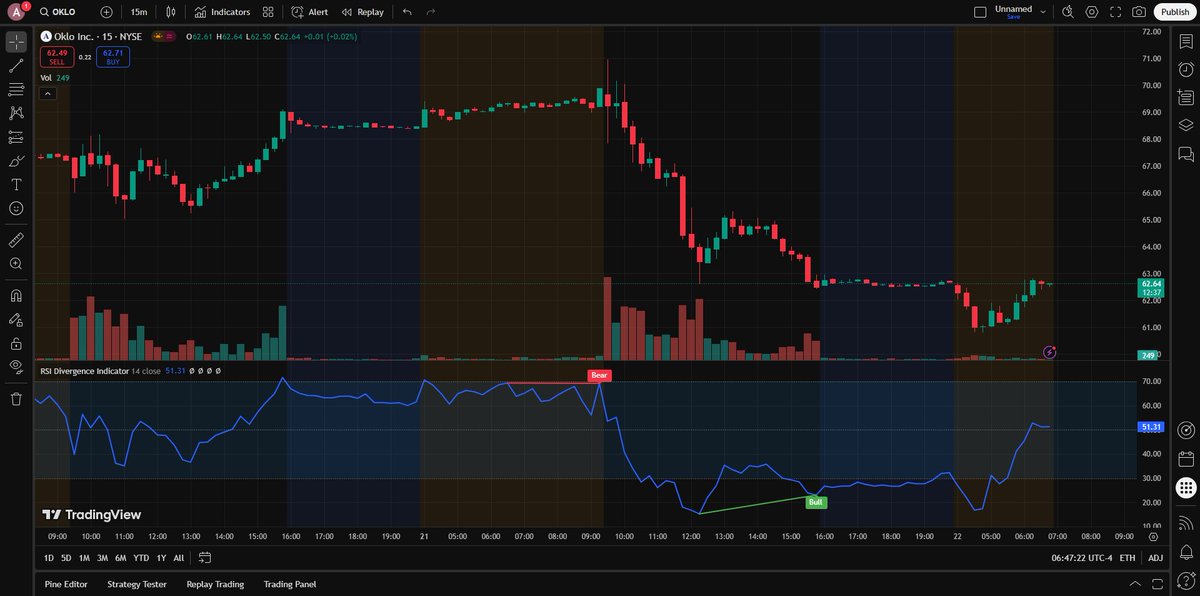Toggle stay in drawing mode
This screenshot has width=1200, height=596.
16,320
